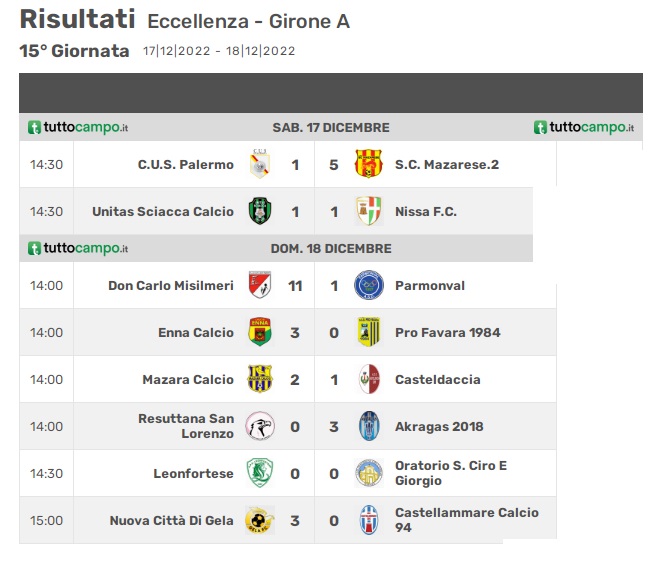Open Oratorio S. Ciro E Giorgio link
The height and width of the screenshot is (575, 653).
coord(451,473)
